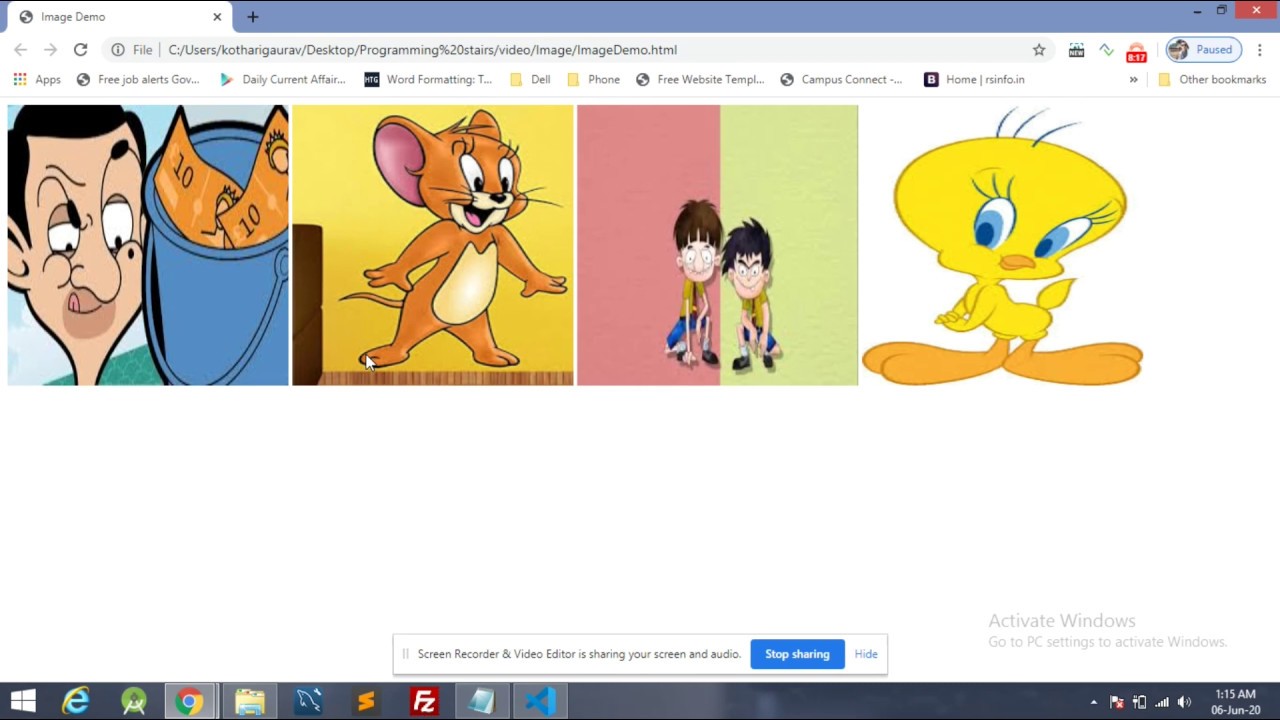Open Android Studio from taskbar

pos(134,701)
